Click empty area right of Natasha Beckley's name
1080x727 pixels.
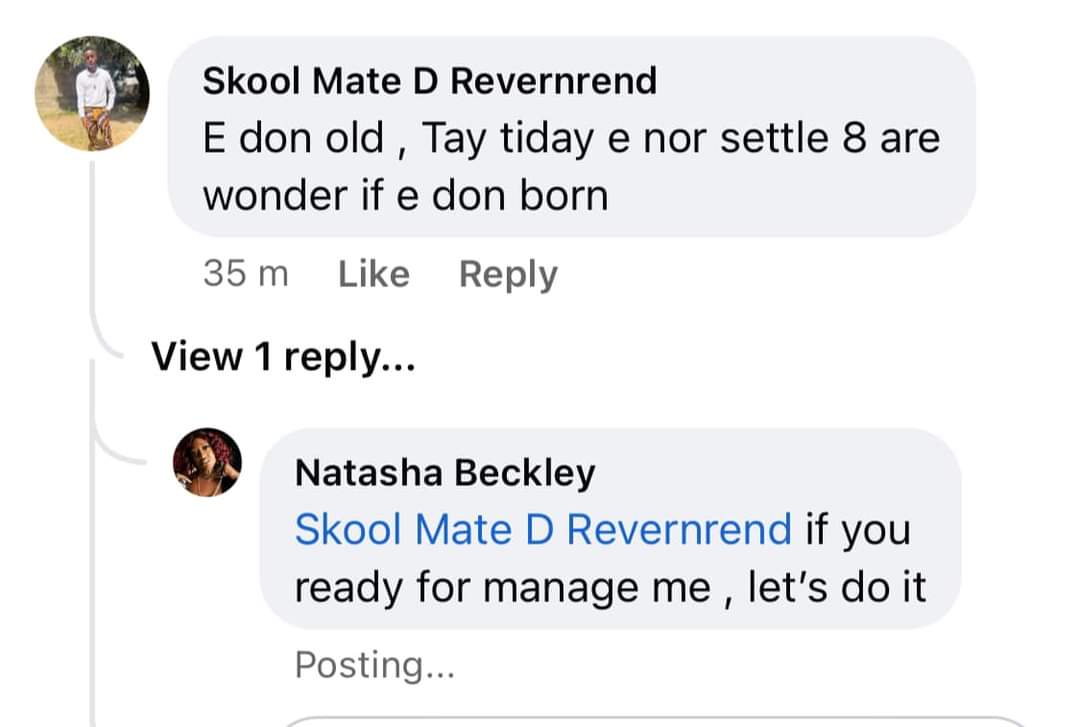point(780,473)
